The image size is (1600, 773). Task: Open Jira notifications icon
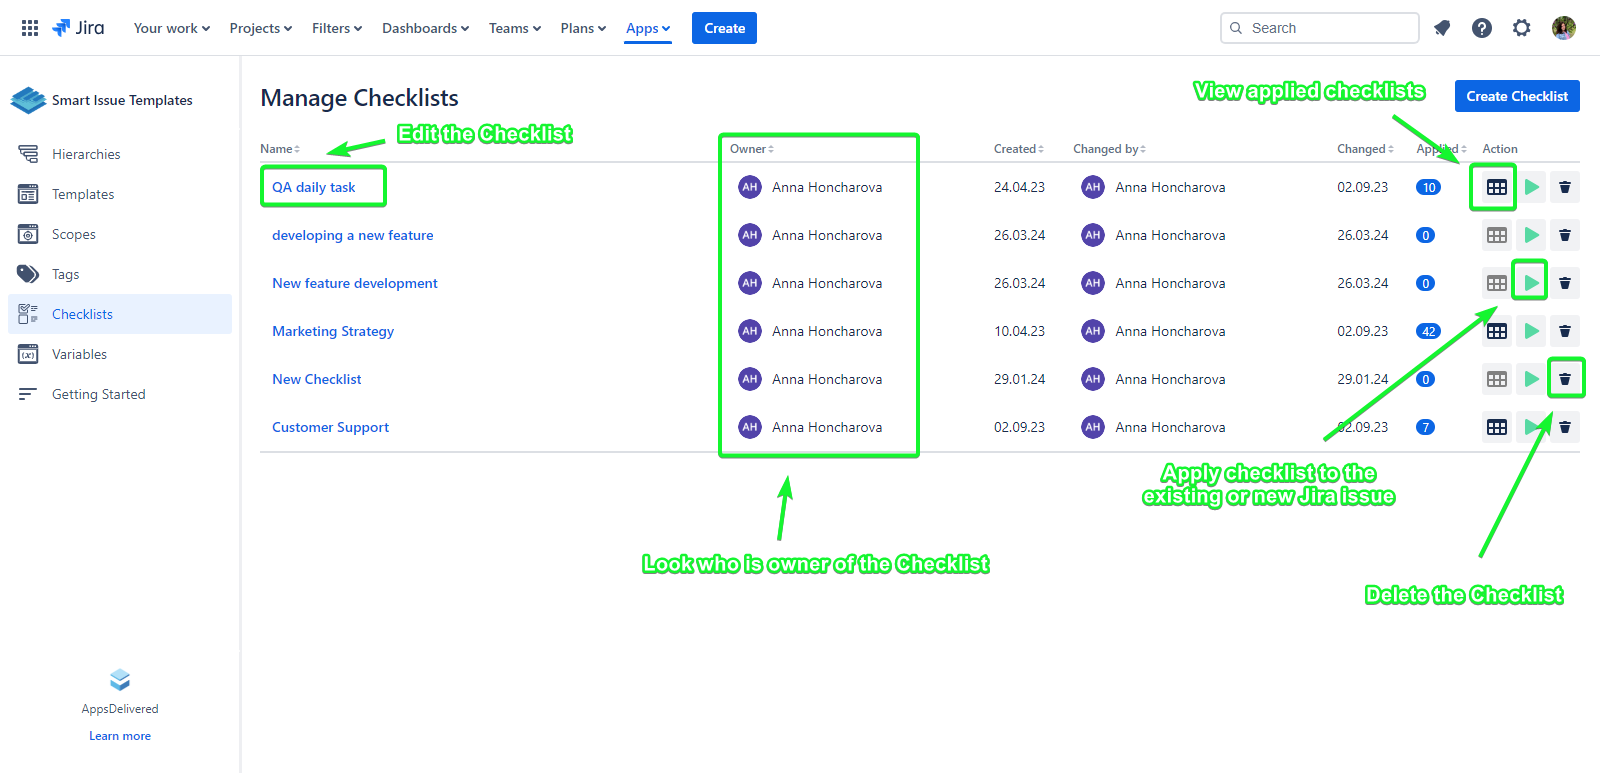1442,28
